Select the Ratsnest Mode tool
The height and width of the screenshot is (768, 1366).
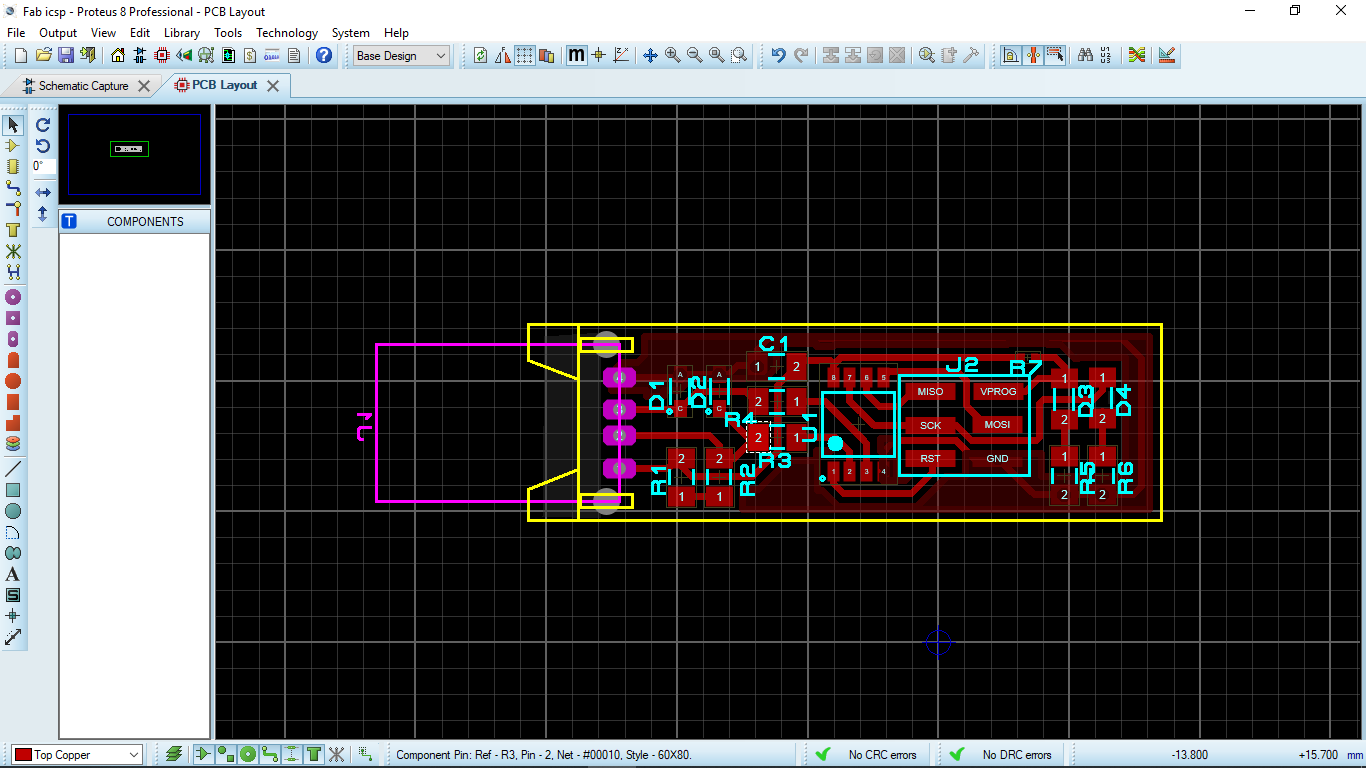tap(13, 251)
